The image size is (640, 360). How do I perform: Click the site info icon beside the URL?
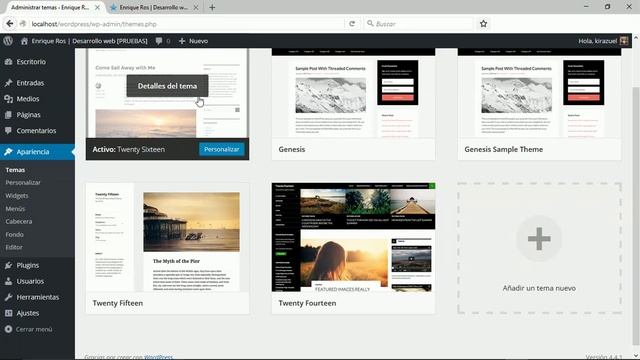[x=23, y=24]
